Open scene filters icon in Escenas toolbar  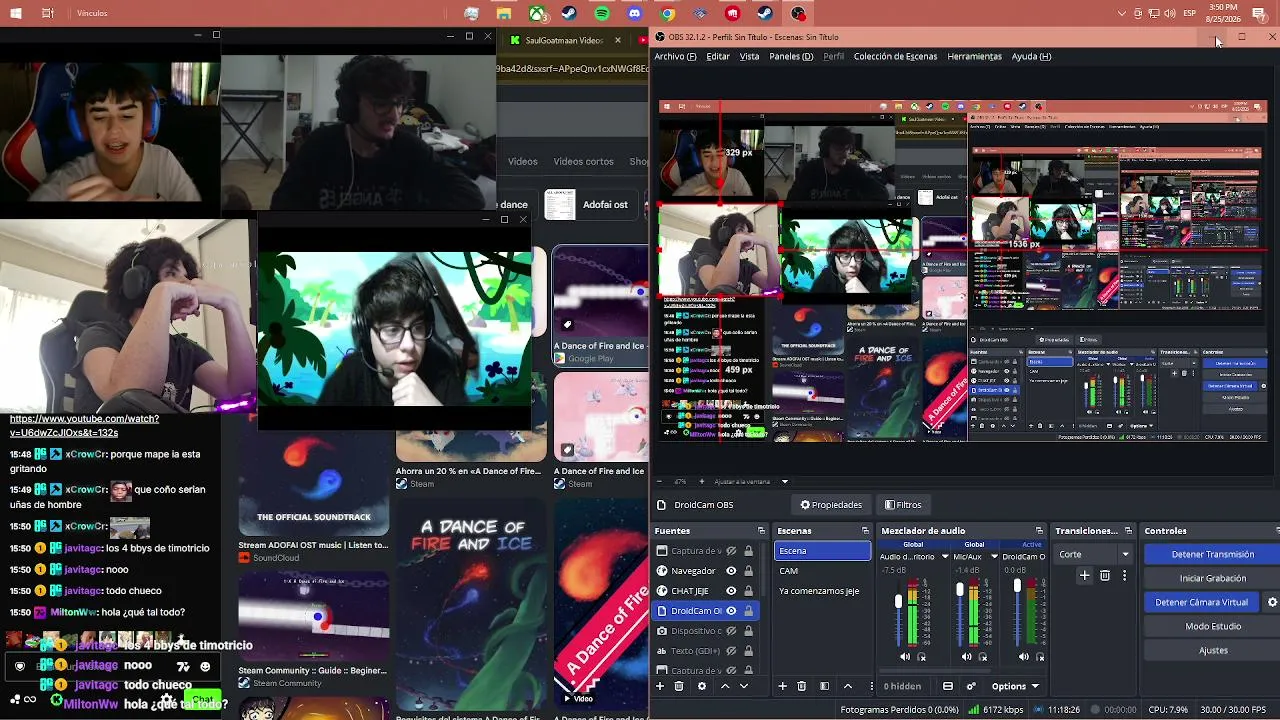tap(824, 686)
